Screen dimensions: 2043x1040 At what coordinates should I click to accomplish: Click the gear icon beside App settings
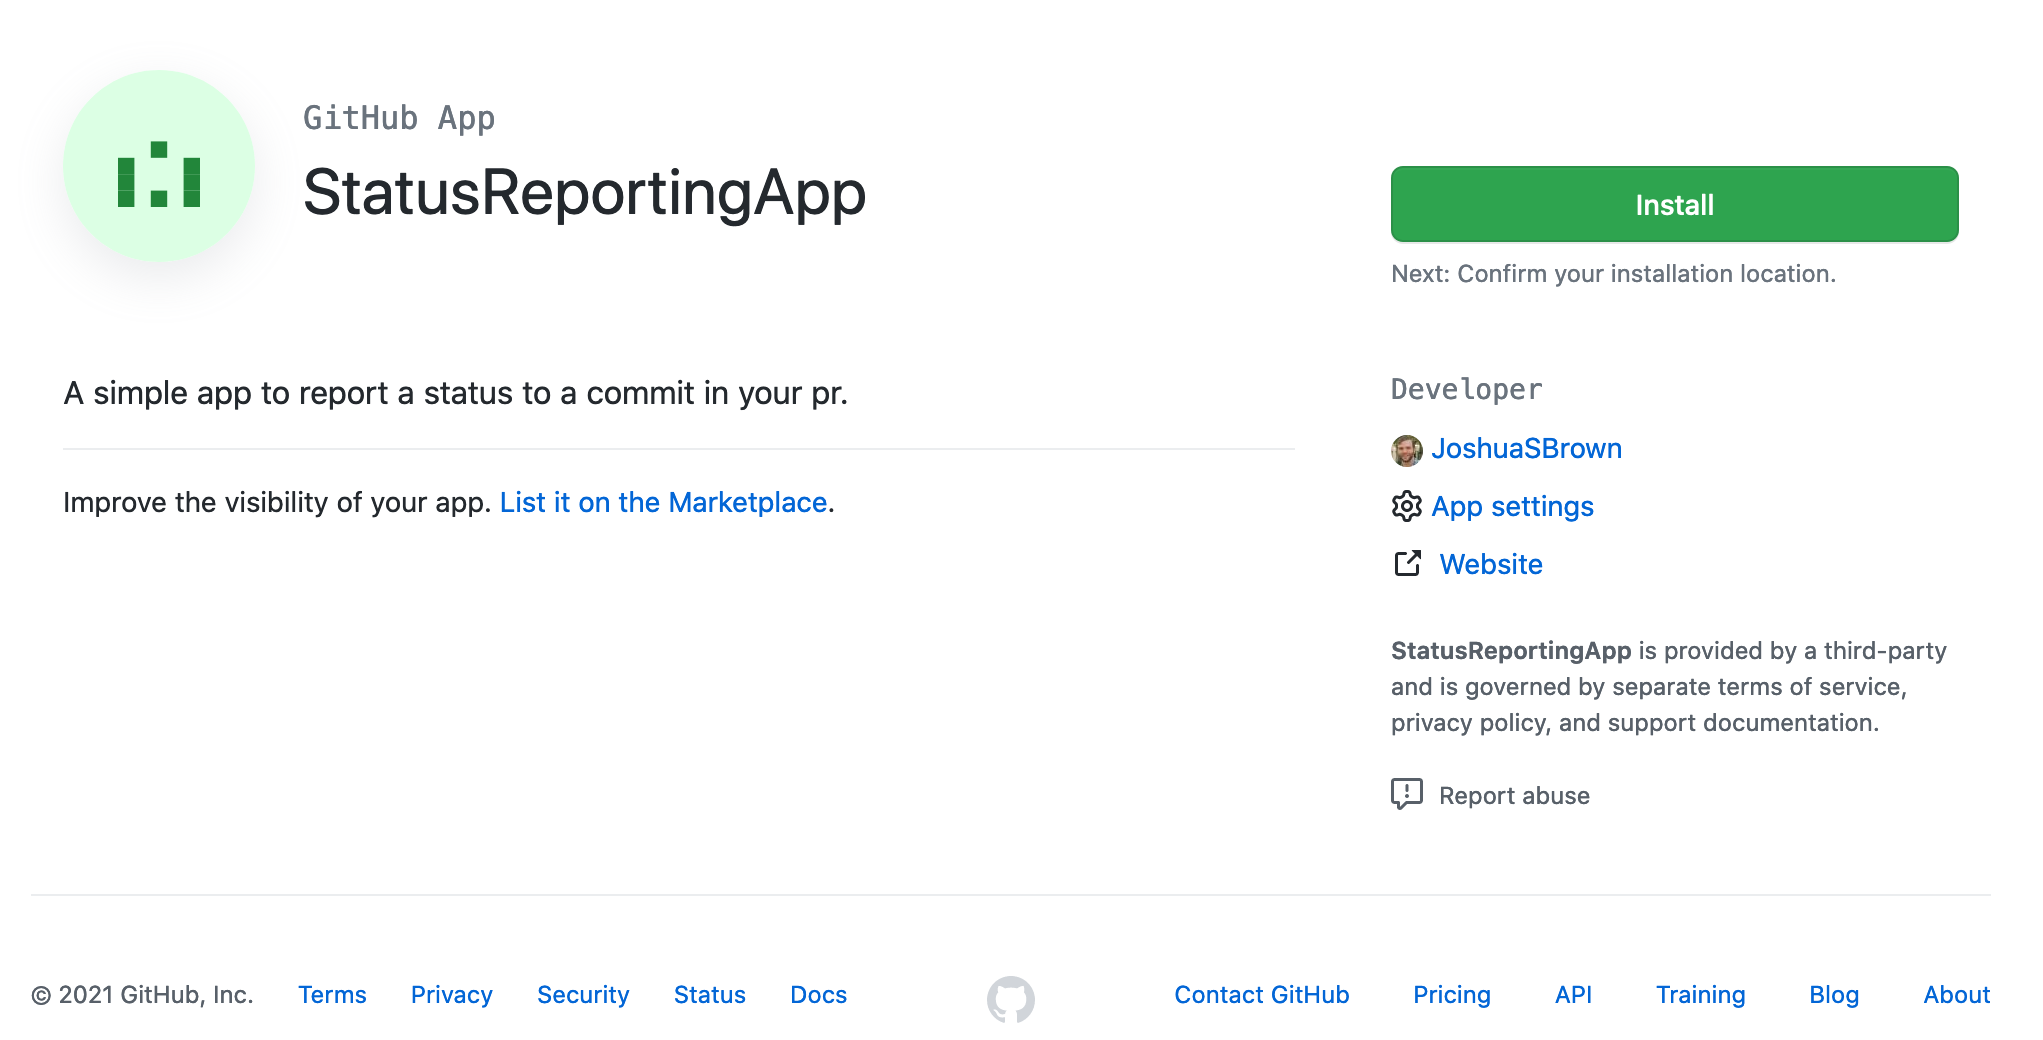(1407, 507)
